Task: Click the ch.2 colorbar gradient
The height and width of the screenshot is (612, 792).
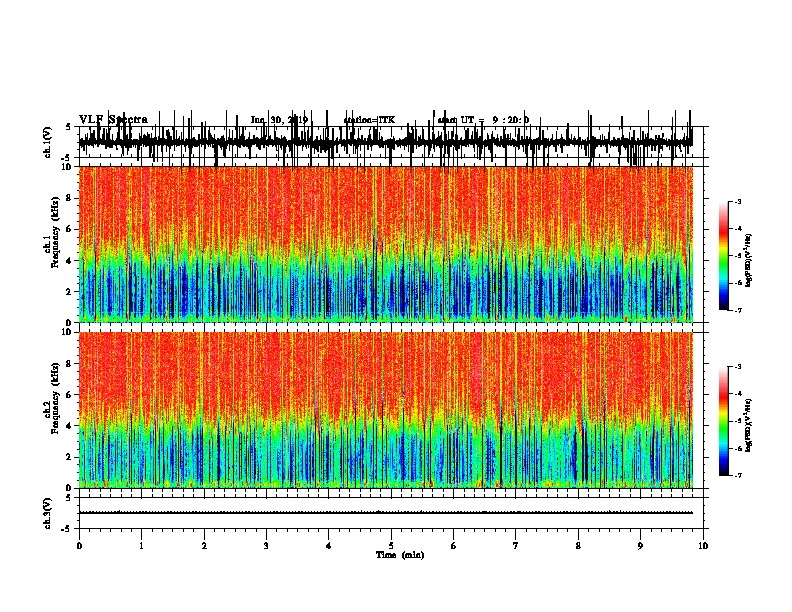Action: tap(724, 421)
